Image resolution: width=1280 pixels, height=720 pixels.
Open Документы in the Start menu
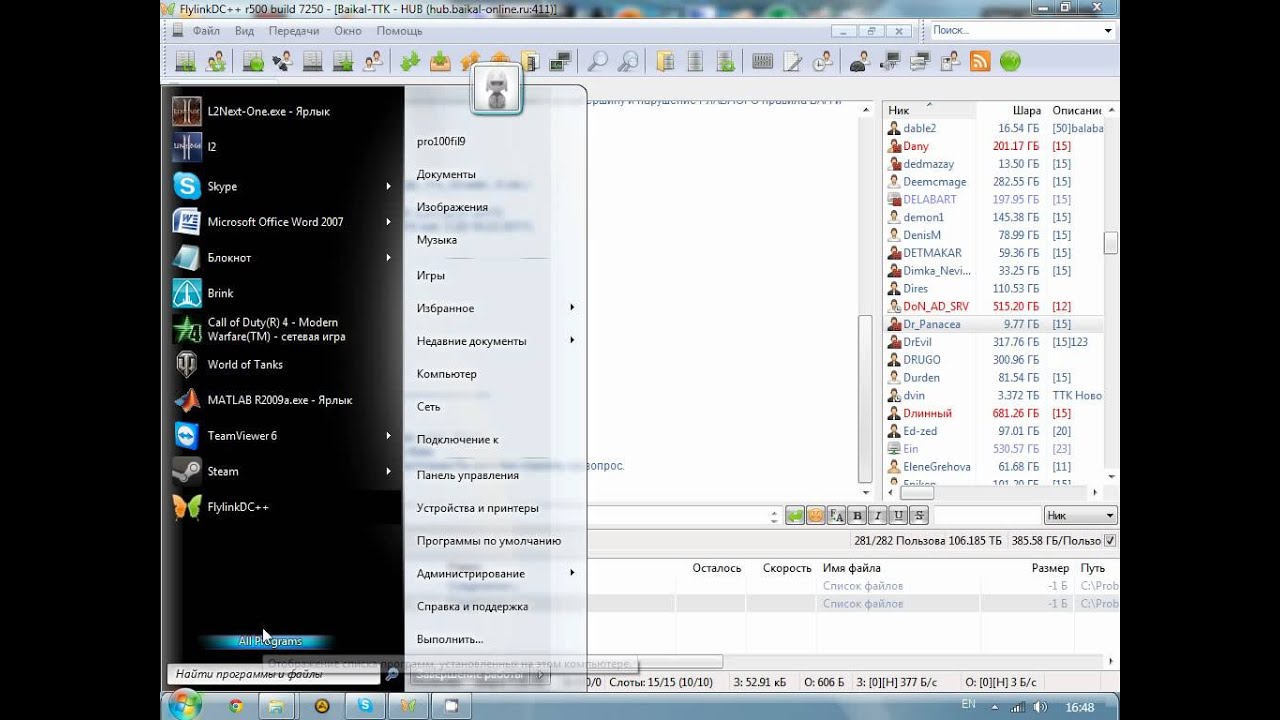pyautogui.click(x=446, y=174)
